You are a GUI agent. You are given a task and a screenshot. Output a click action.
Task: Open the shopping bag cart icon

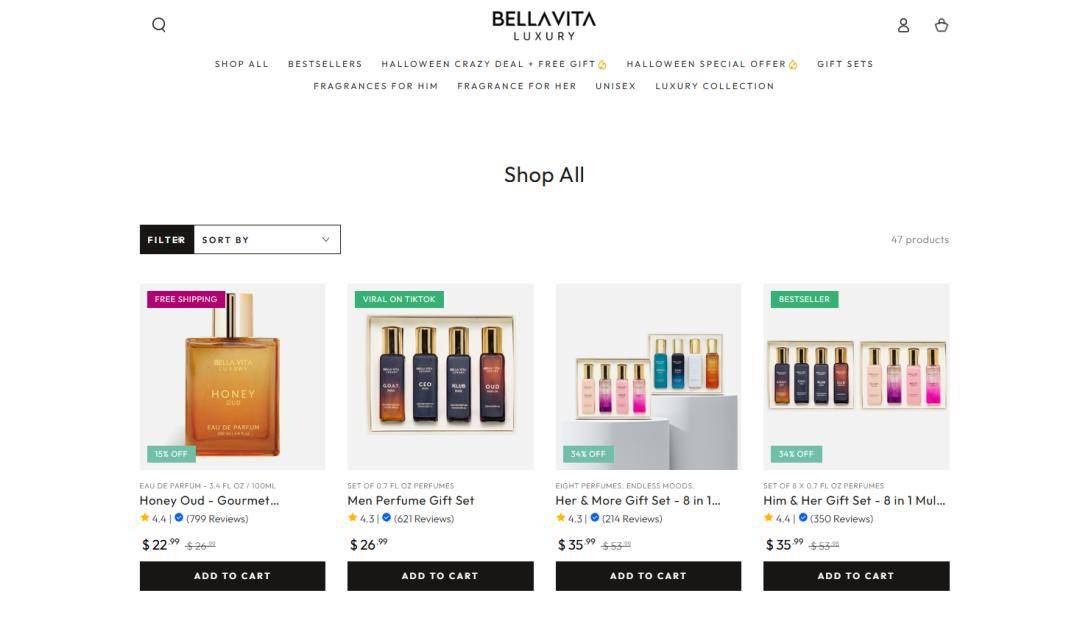941,25
